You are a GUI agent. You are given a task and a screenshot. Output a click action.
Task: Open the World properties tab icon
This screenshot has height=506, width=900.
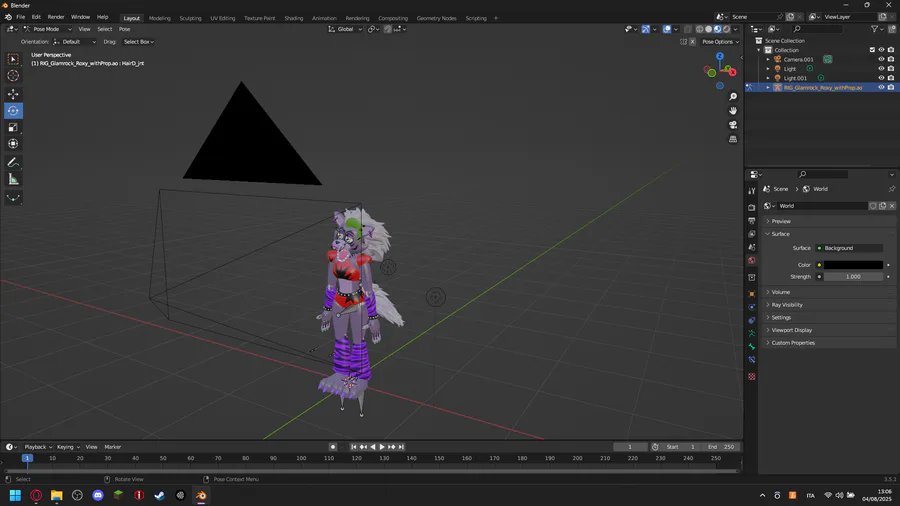click(752, 260)
